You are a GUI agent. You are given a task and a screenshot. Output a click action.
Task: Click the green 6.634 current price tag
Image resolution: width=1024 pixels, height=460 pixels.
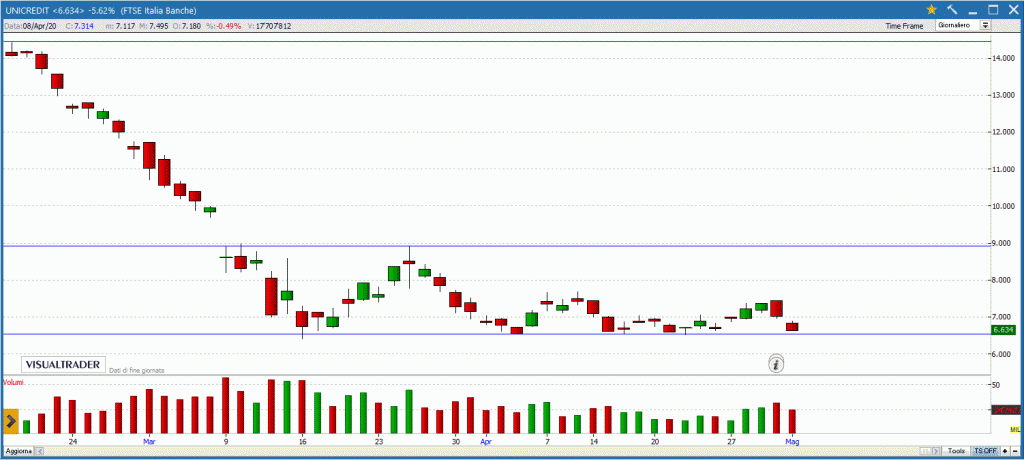click(1002, 331)
